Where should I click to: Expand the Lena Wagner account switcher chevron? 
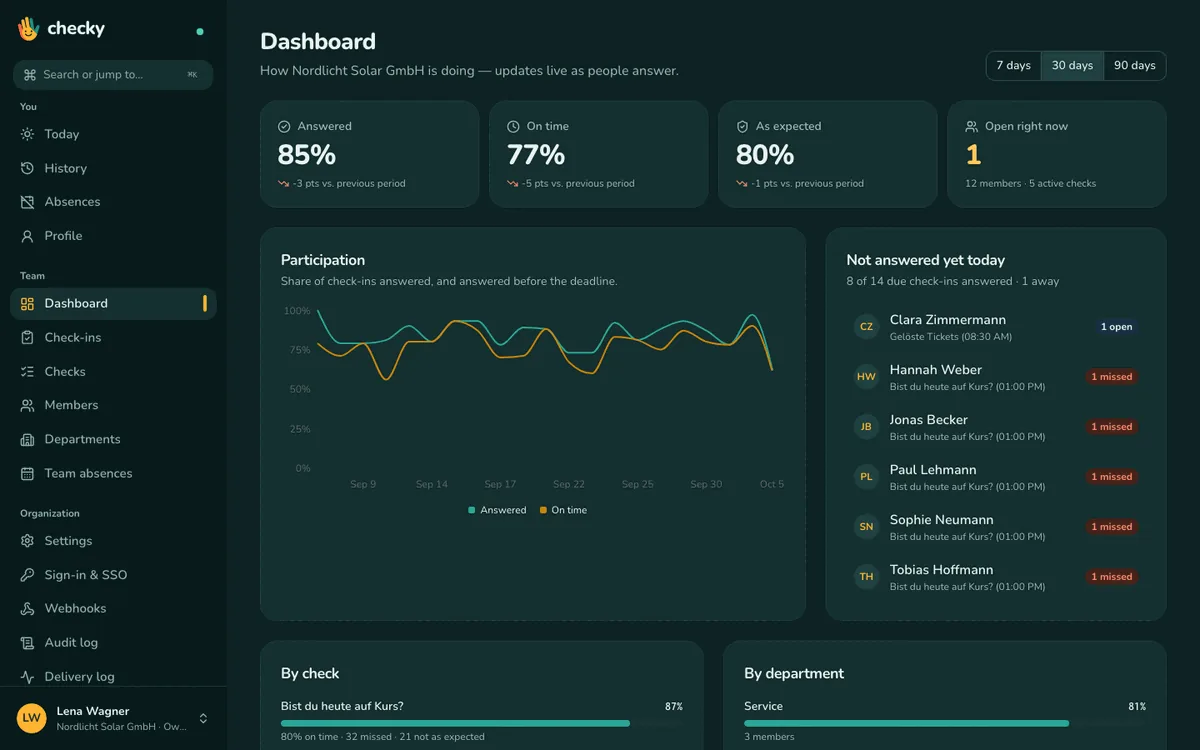(203, 718)
